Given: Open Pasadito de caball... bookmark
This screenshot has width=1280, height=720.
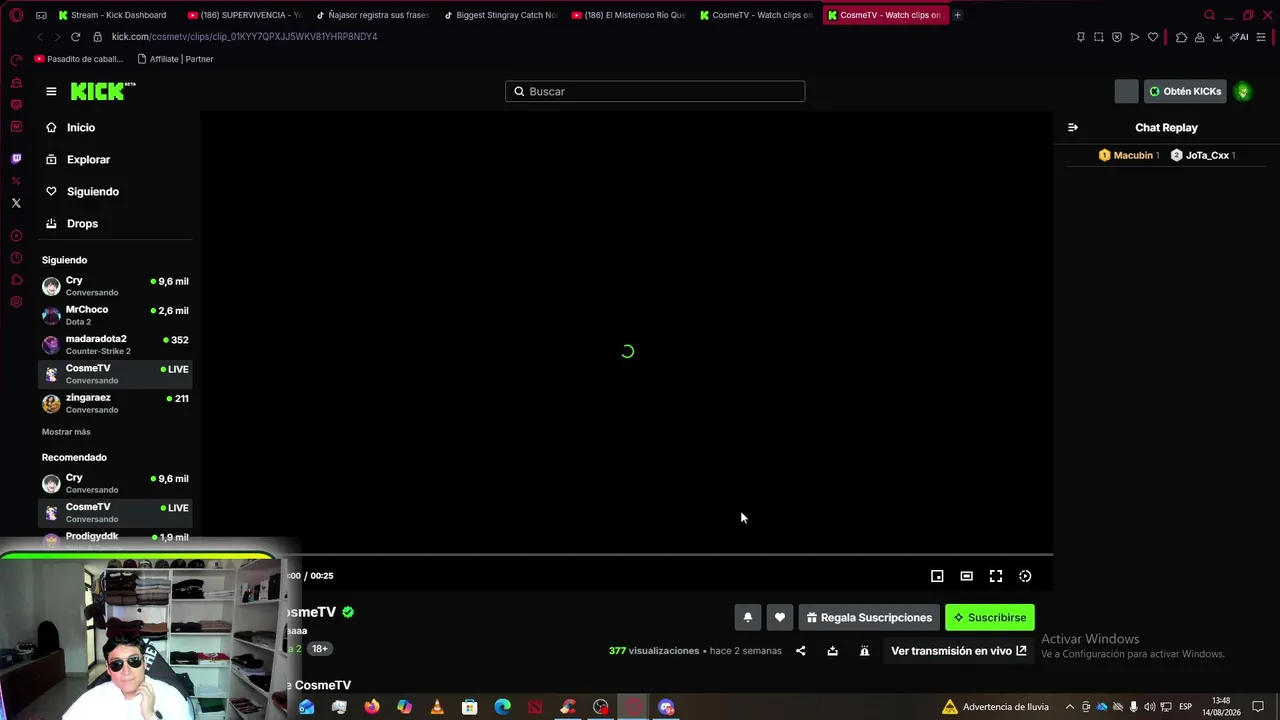Looking at the screenshot, I should (x=79, y=59).
